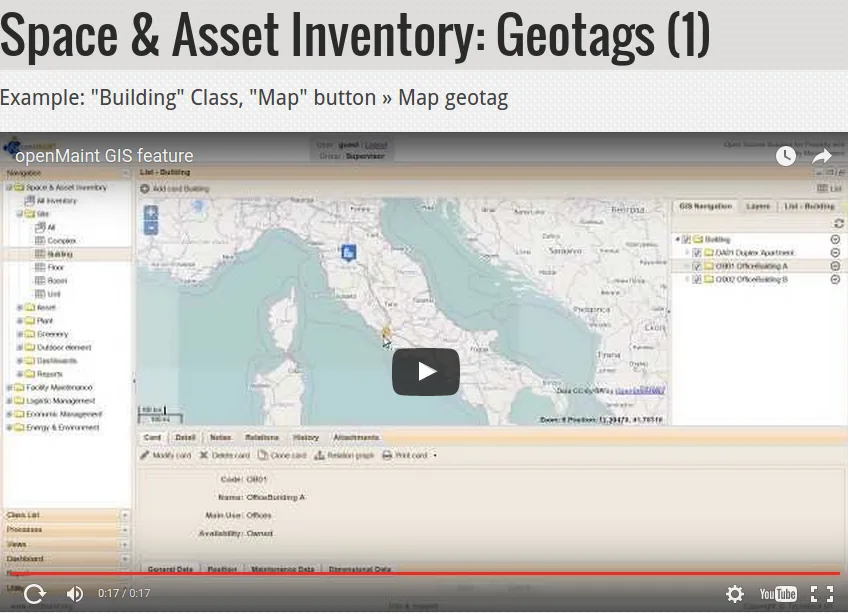The height and width of the screenshot is (613, 848).
Task: Mute the video using the speaker icon
Action: point(75,594)
